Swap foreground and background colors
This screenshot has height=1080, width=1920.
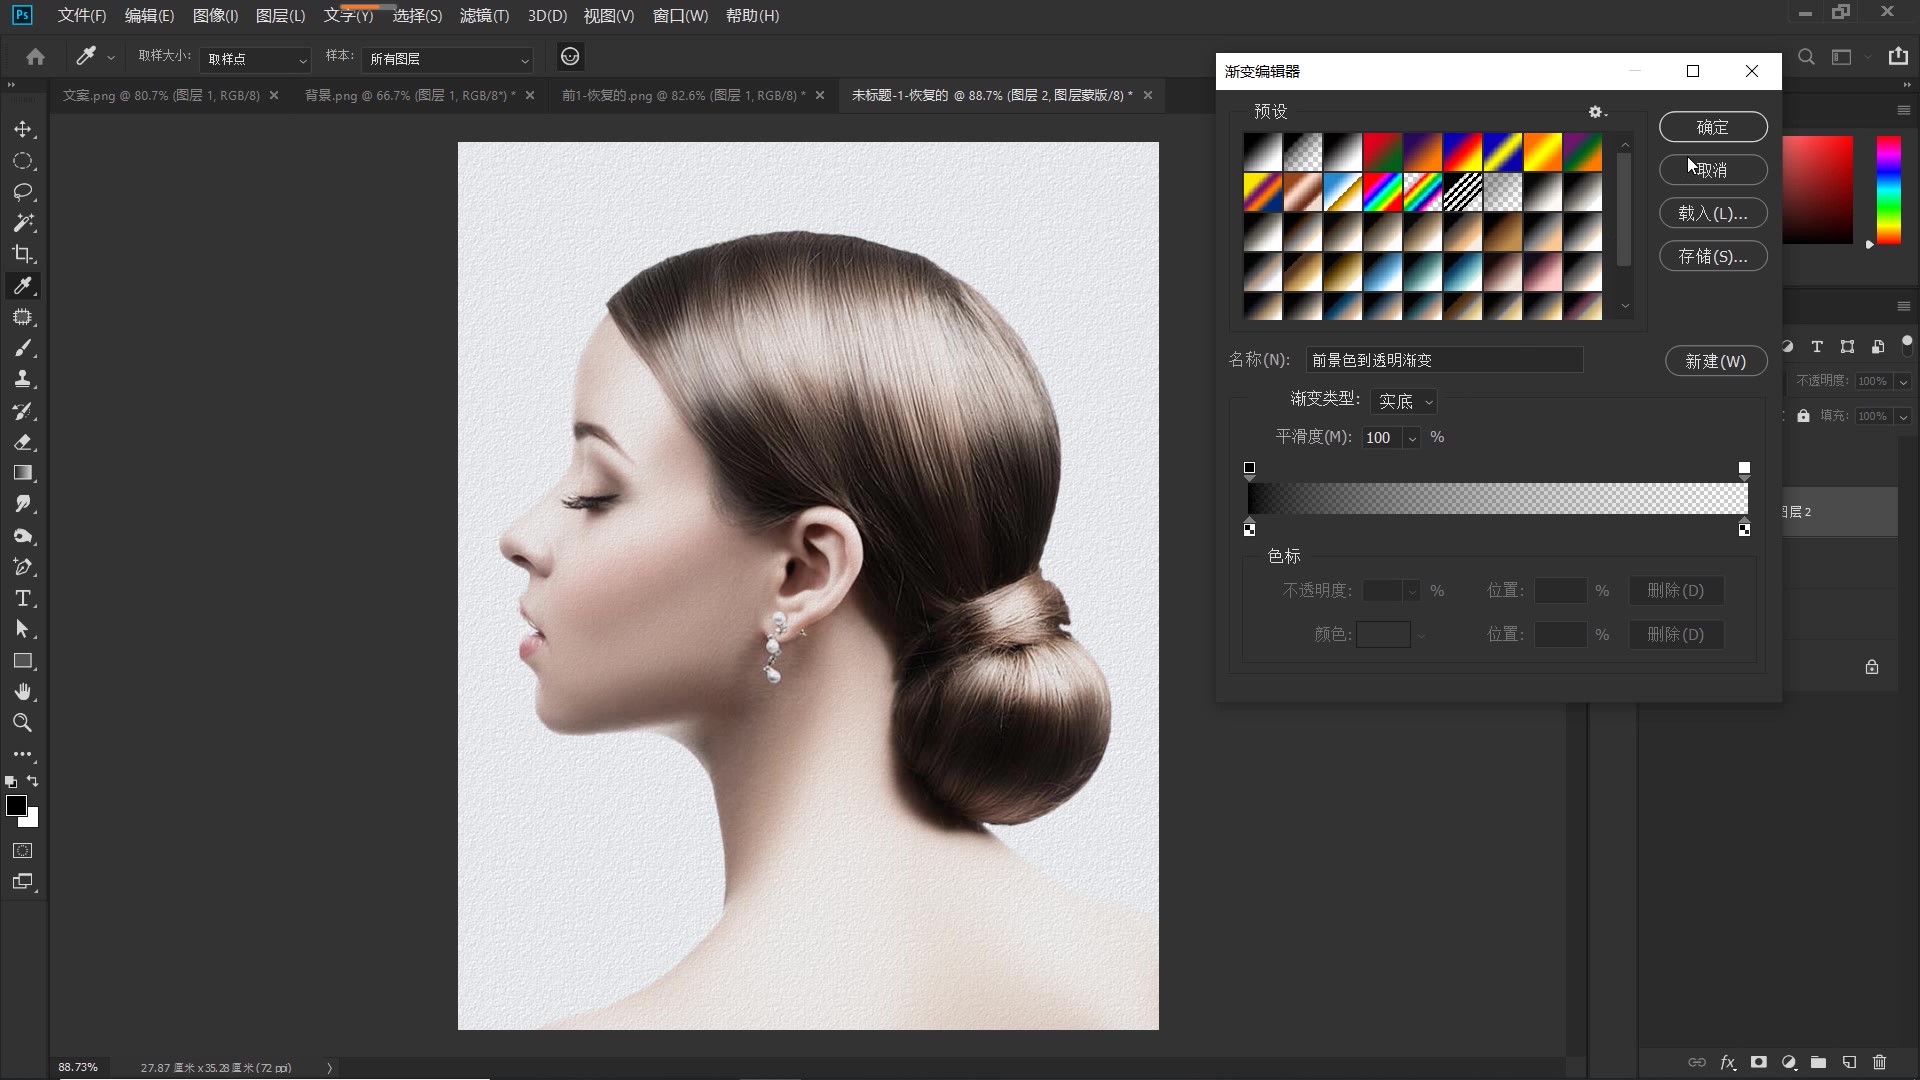33,781
